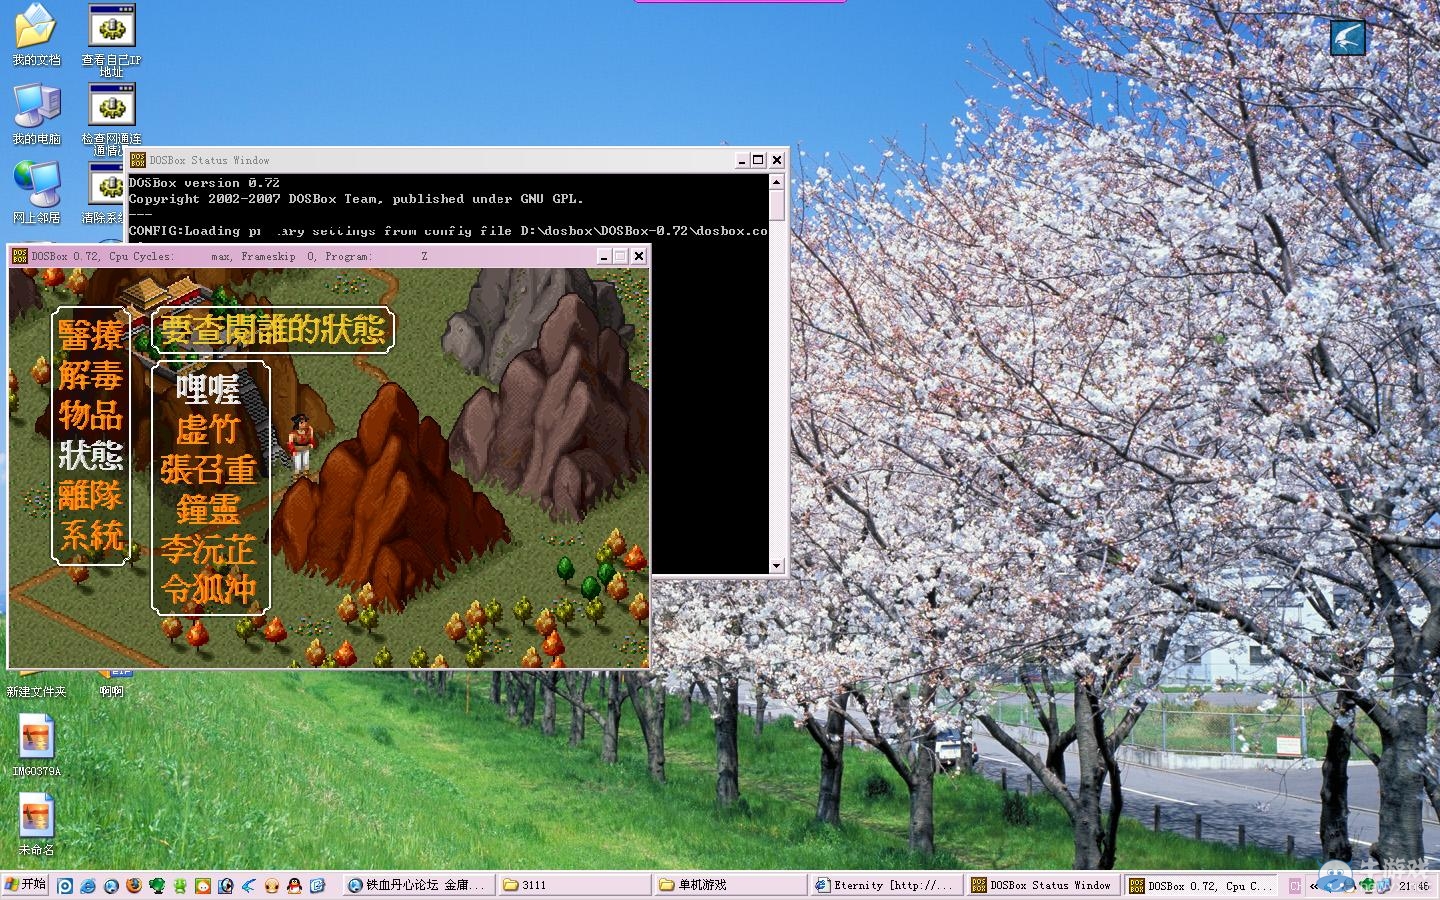Click the CH language bar indicator
This screenshot has height=900, width=1440.
pyautogui.click(x=1295, y=886)
